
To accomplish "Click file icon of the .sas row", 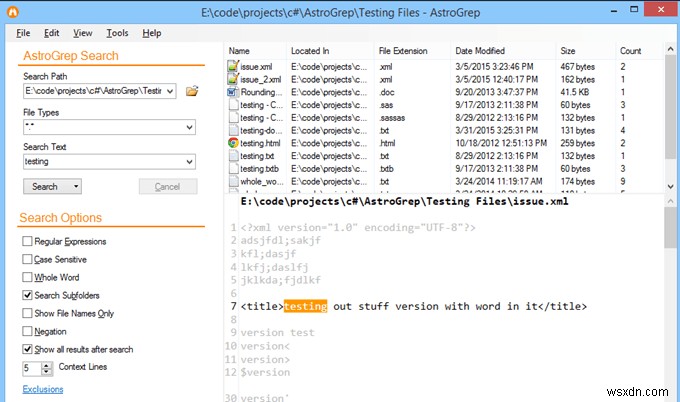I will coord(233,105).
